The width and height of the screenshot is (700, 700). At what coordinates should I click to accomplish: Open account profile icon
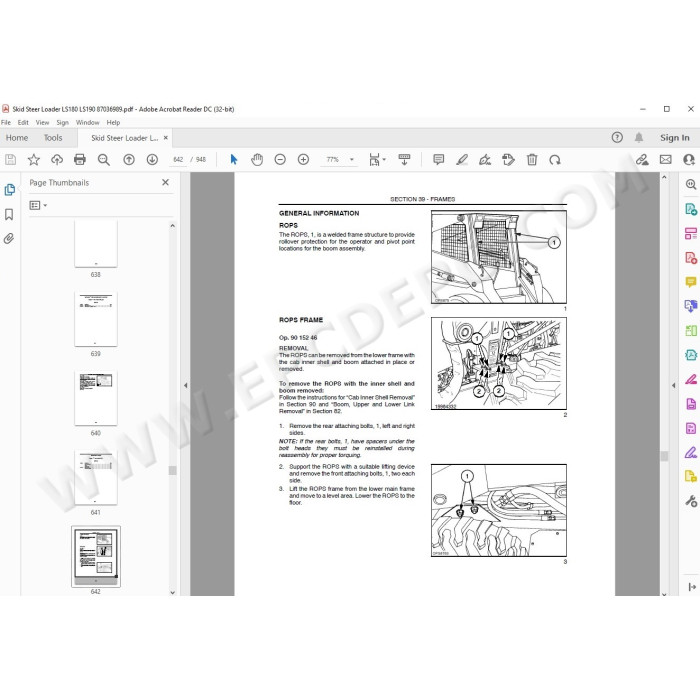pyautogui.click(x=689, y=159)
